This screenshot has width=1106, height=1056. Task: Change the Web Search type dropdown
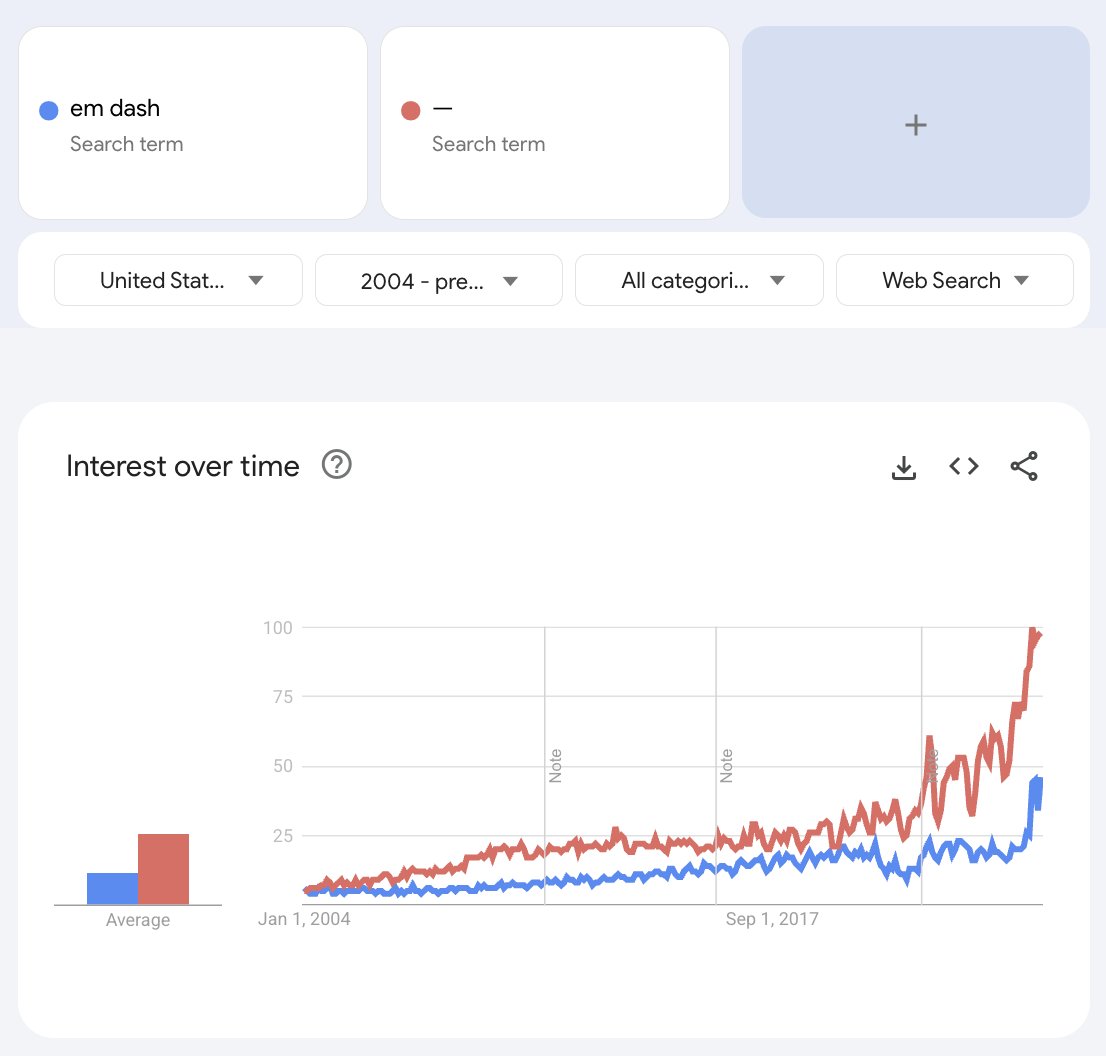coord(954,280)
